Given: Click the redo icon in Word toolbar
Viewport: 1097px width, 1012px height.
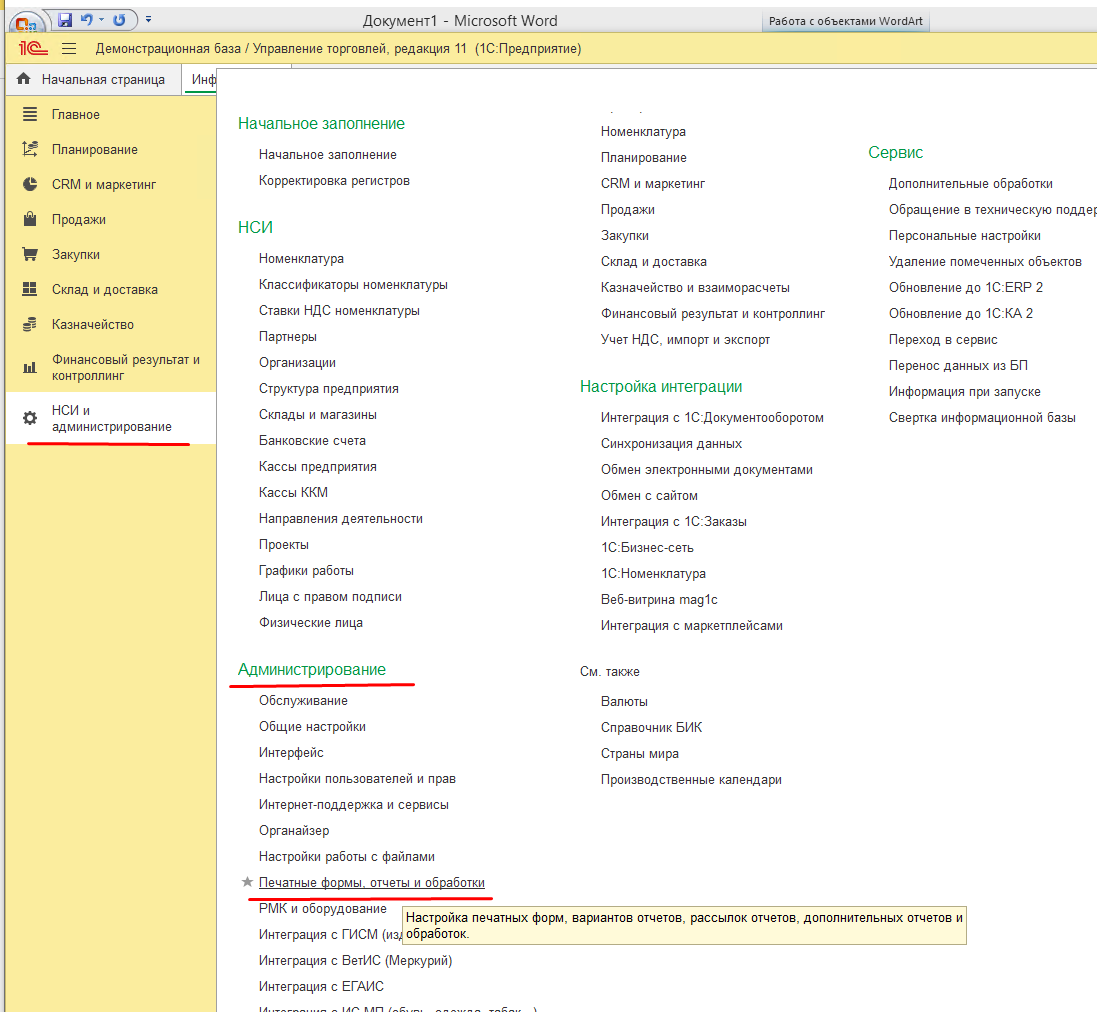Looking at the screenshot, I should pos(120,20).
